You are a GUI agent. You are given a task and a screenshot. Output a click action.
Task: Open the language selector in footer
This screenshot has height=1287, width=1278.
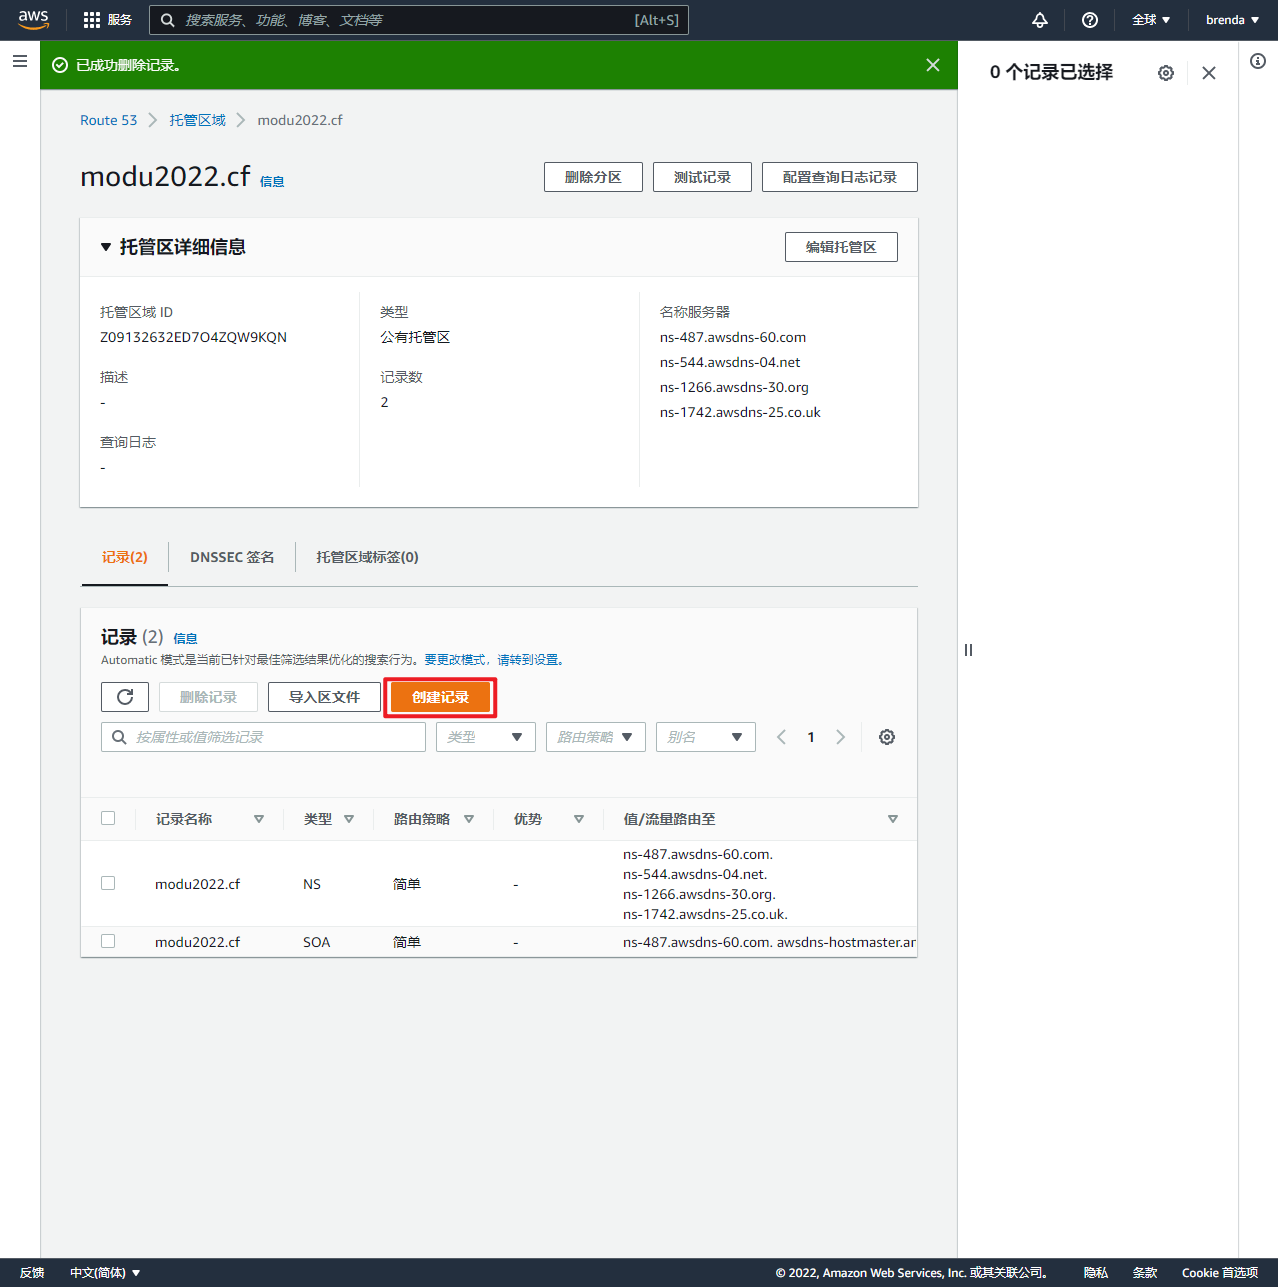pyautogui.click(x=105, y=1273)
